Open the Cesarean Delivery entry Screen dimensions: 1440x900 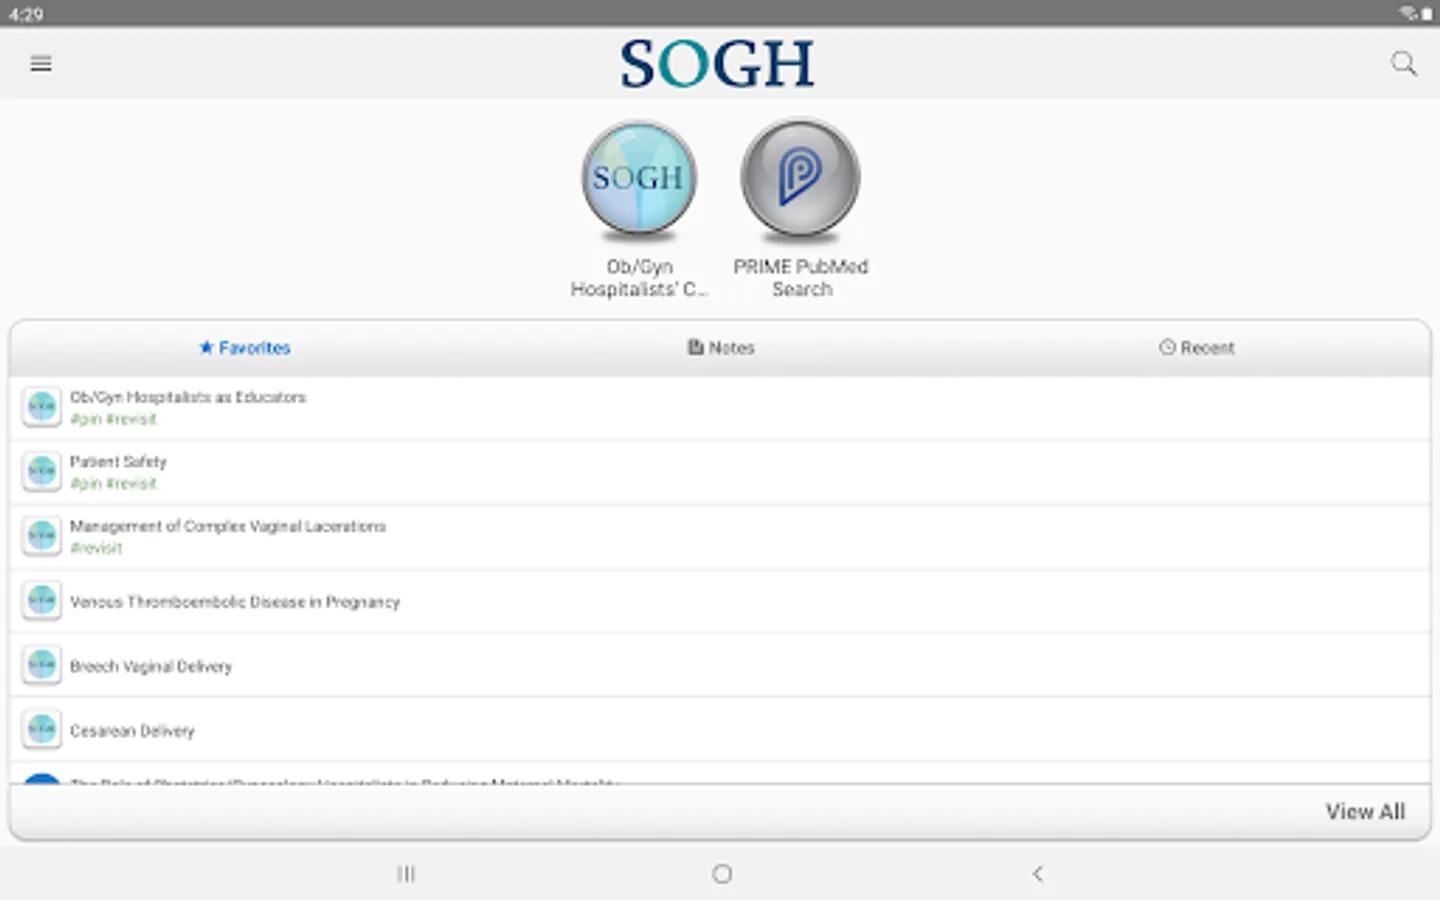pyautogui.click(x=720, y=730)
